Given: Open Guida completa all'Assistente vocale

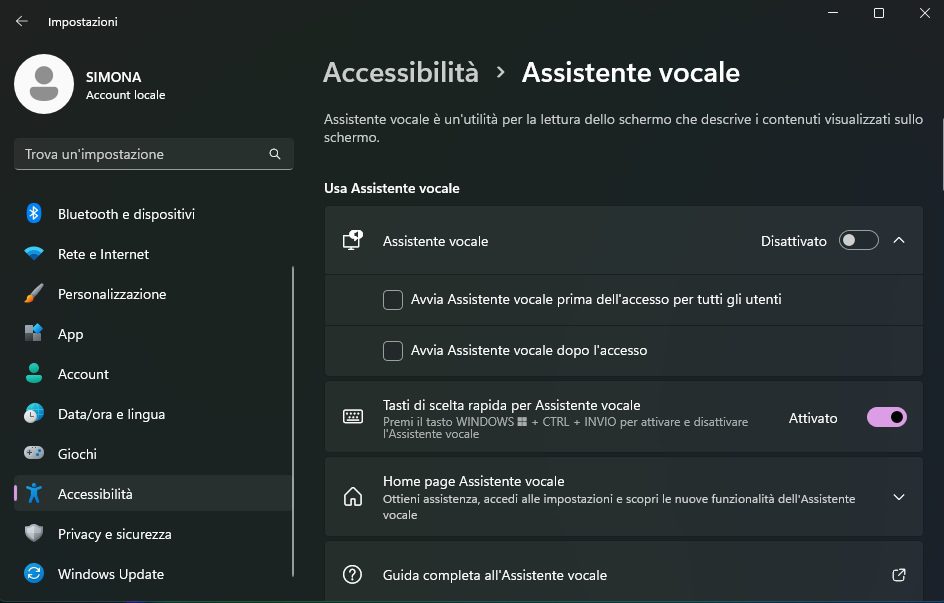Looking at the screenshot, I should (x=624, y=571).
